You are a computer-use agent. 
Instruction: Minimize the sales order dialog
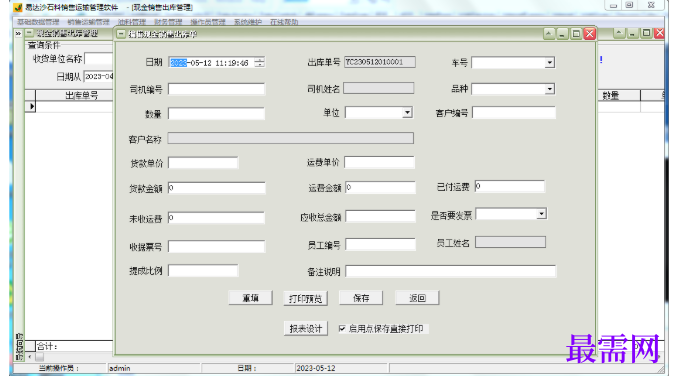click(x=562, y=34)
